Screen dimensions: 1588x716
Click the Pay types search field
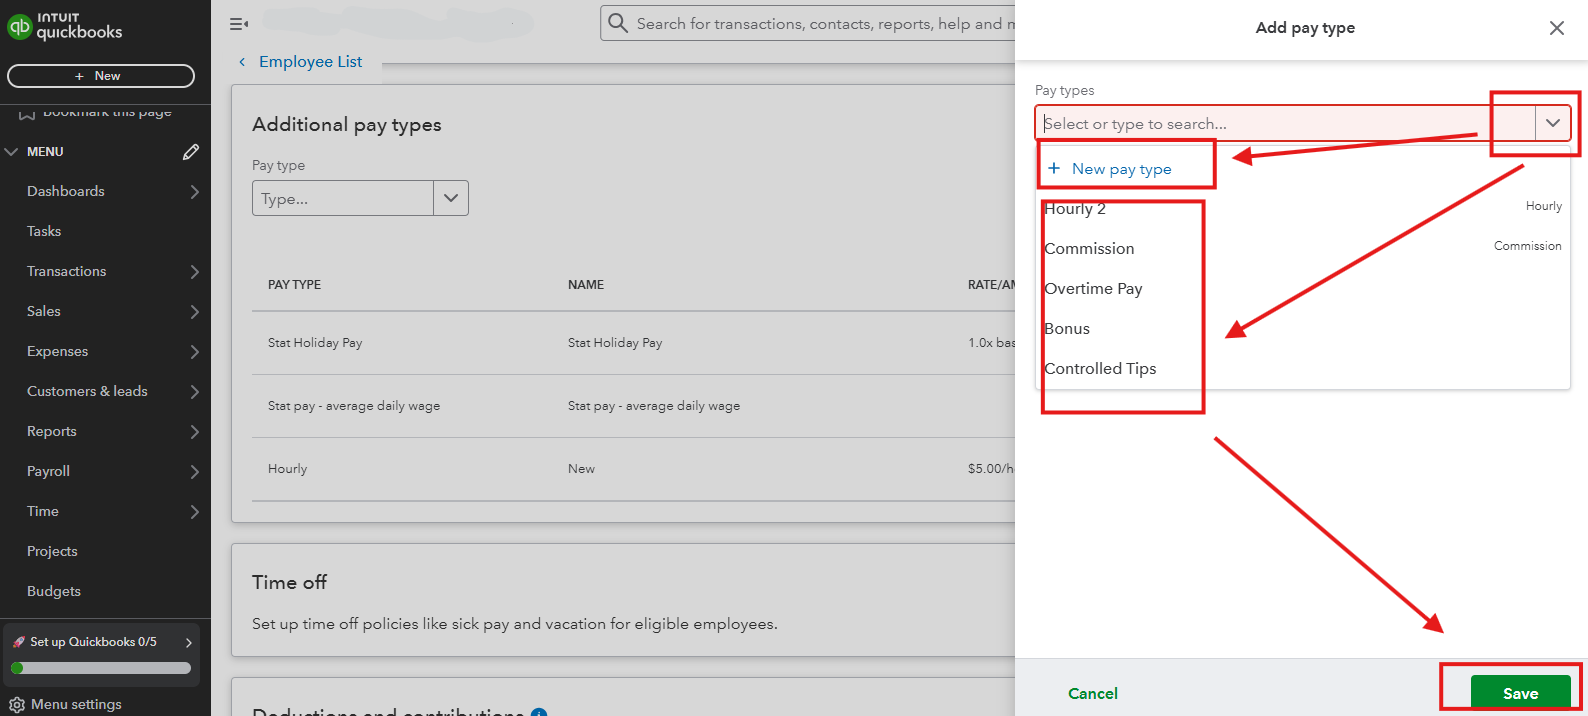(x=1286, y=123)
